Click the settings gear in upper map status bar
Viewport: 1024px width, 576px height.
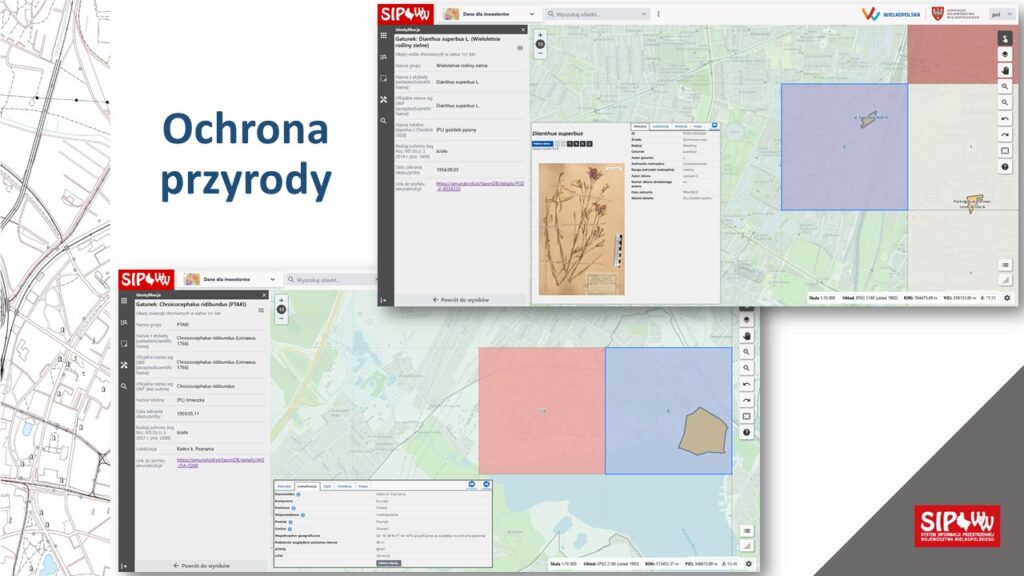click(1007, 297)
